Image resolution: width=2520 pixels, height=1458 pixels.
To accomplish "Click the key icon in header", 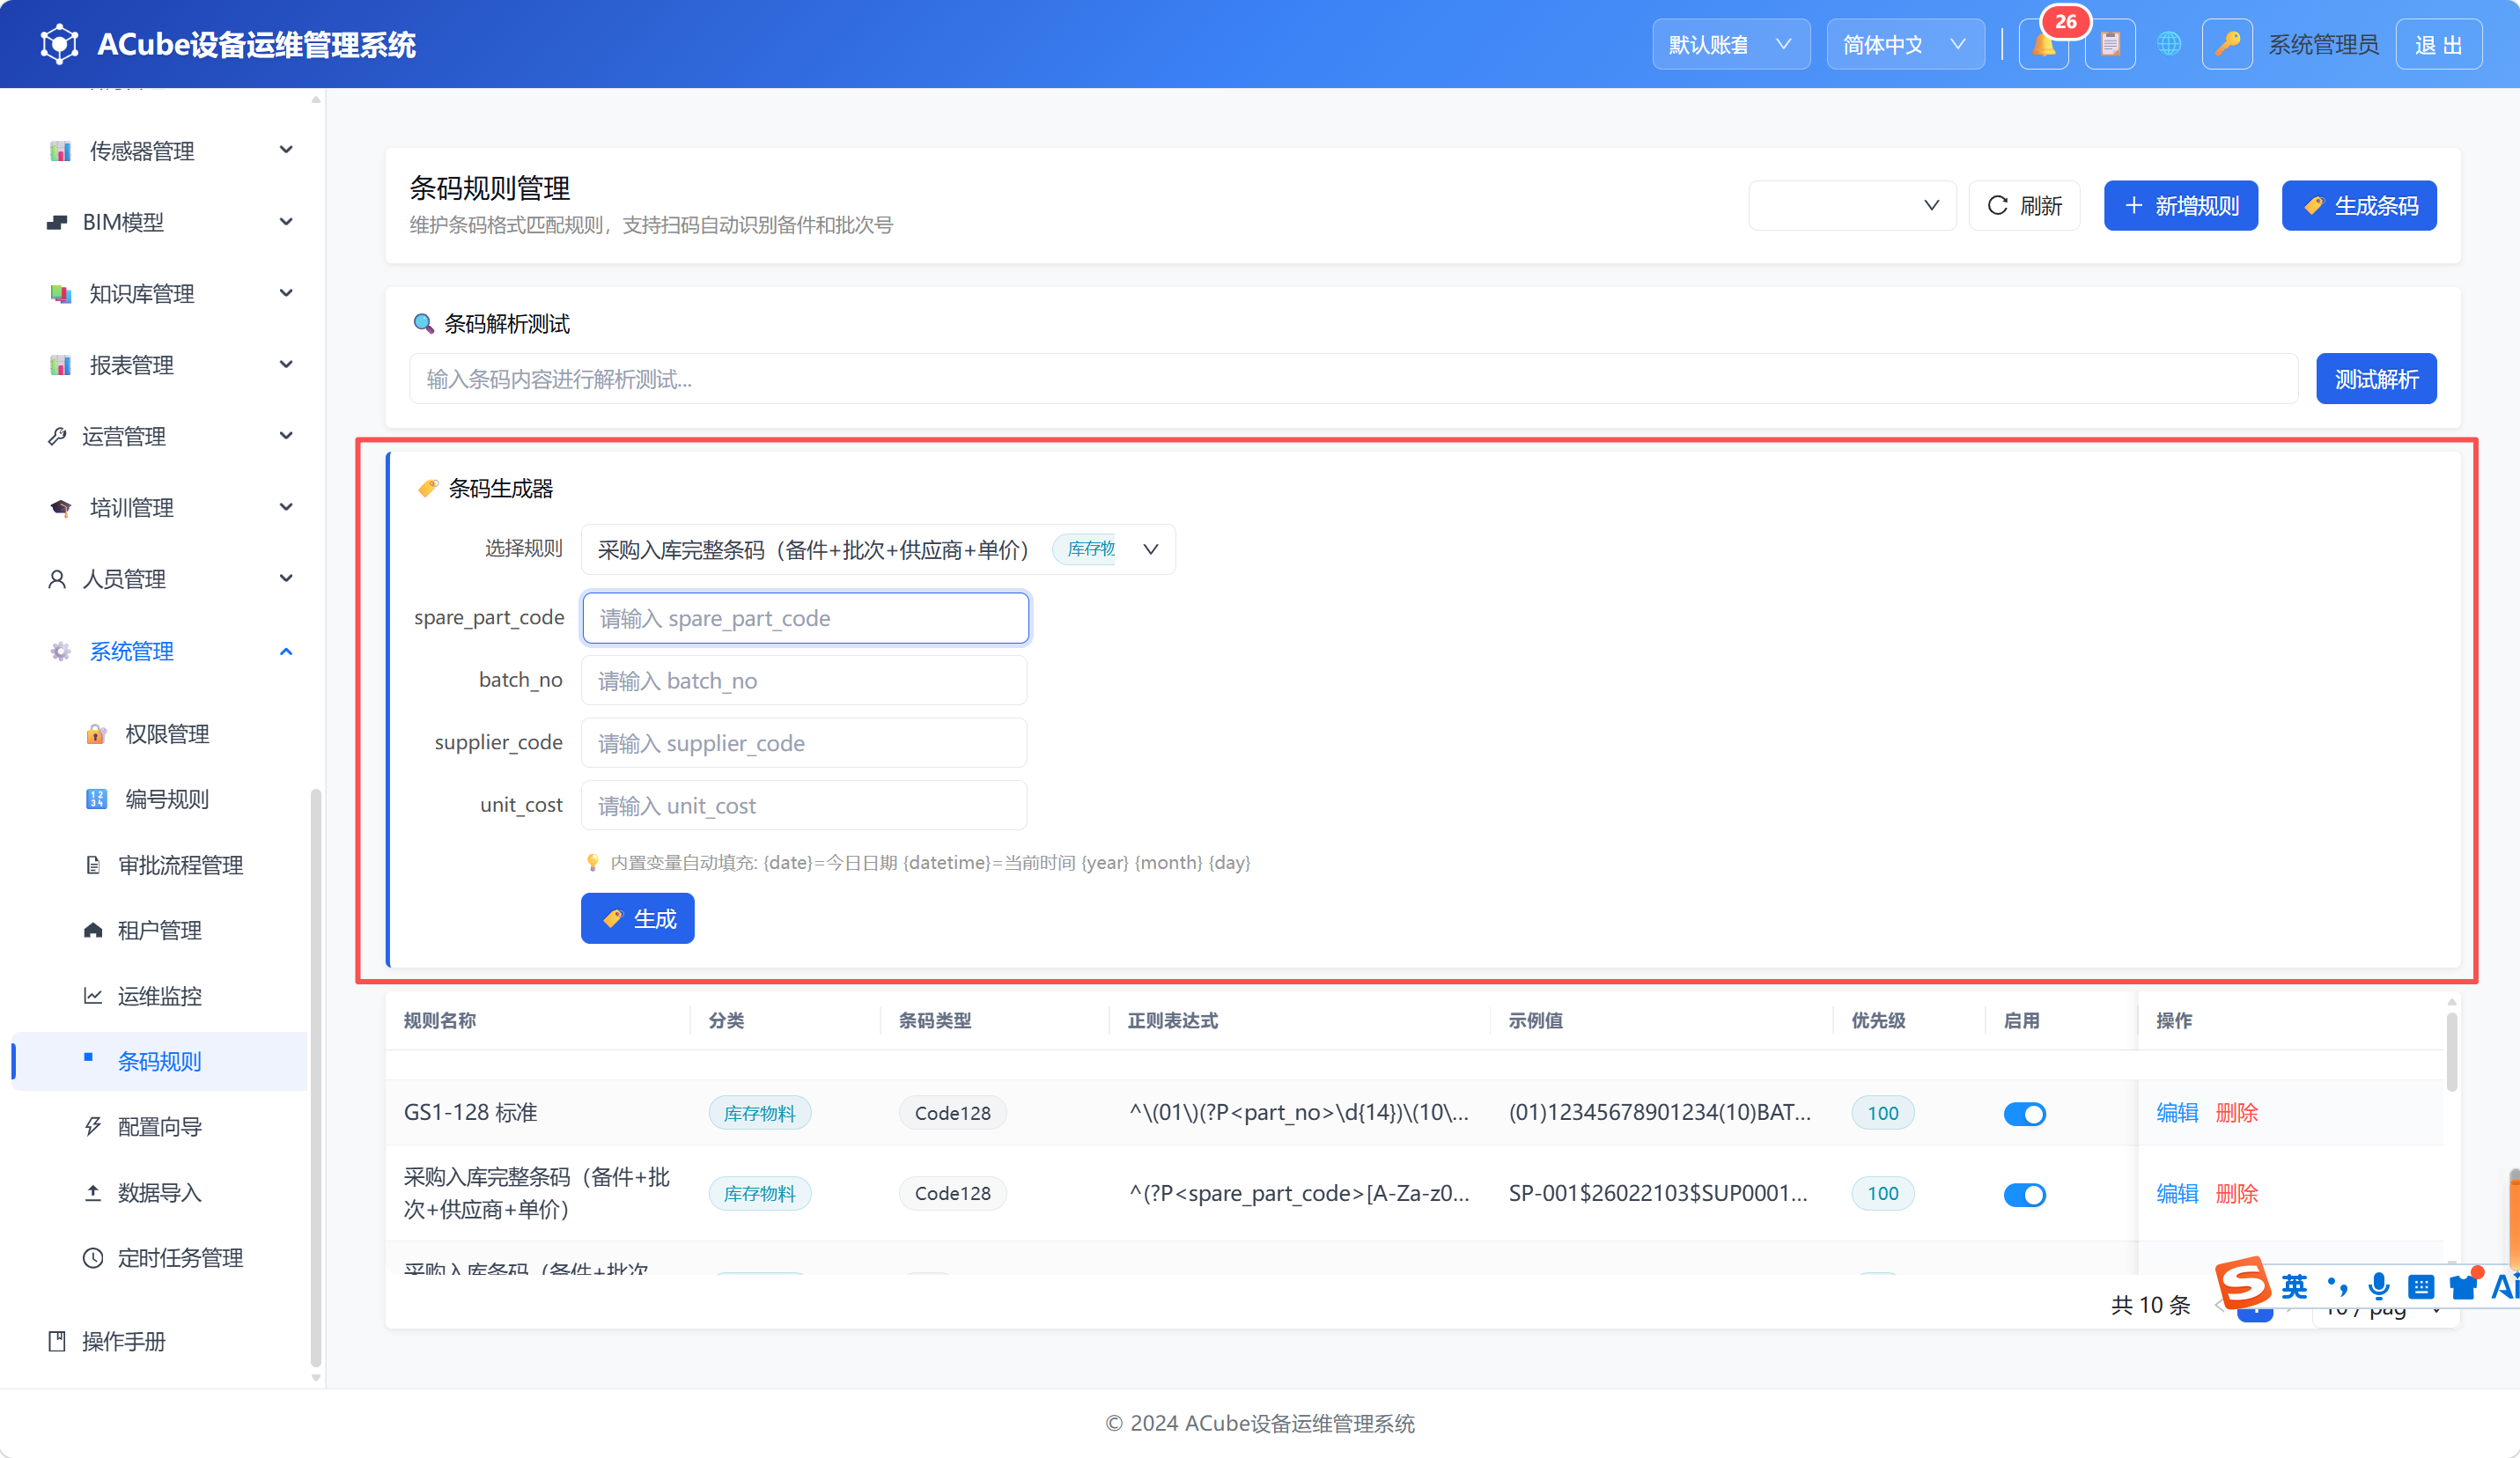I will pos(2226,44).
